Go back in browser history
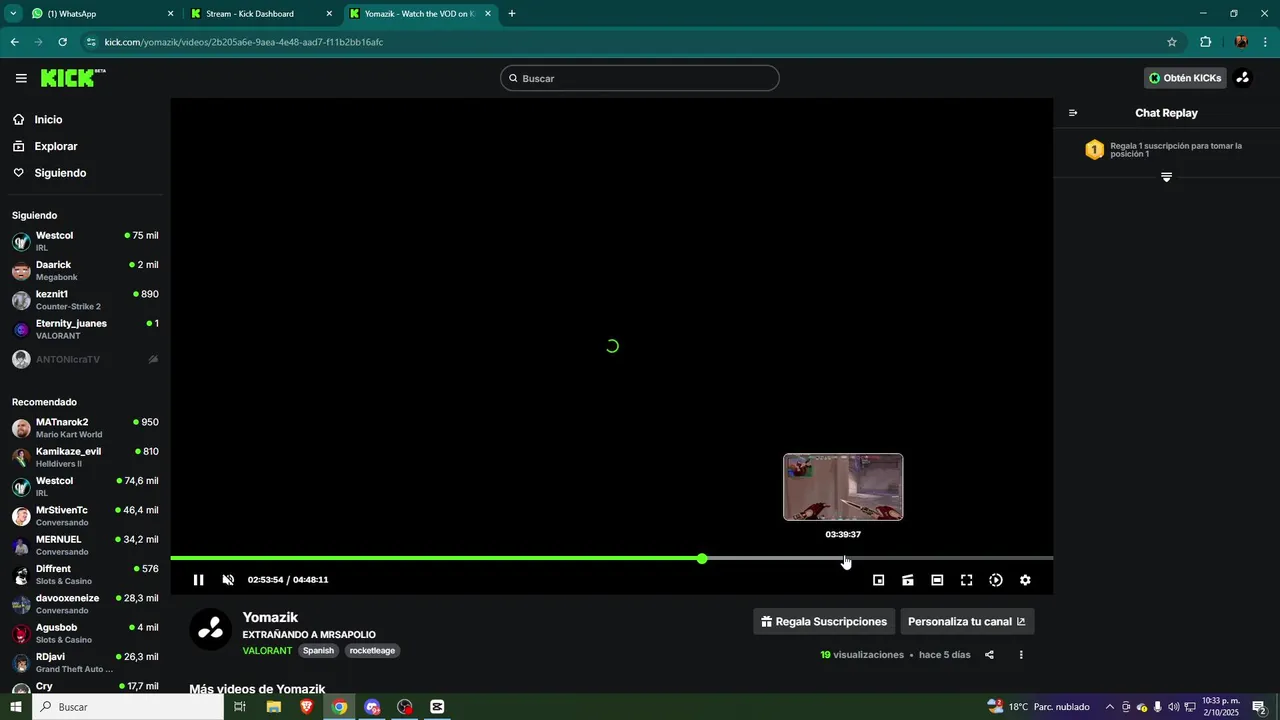Image resolution: width=1280 pixels, height=720 pixels. [x=14, y=42]
